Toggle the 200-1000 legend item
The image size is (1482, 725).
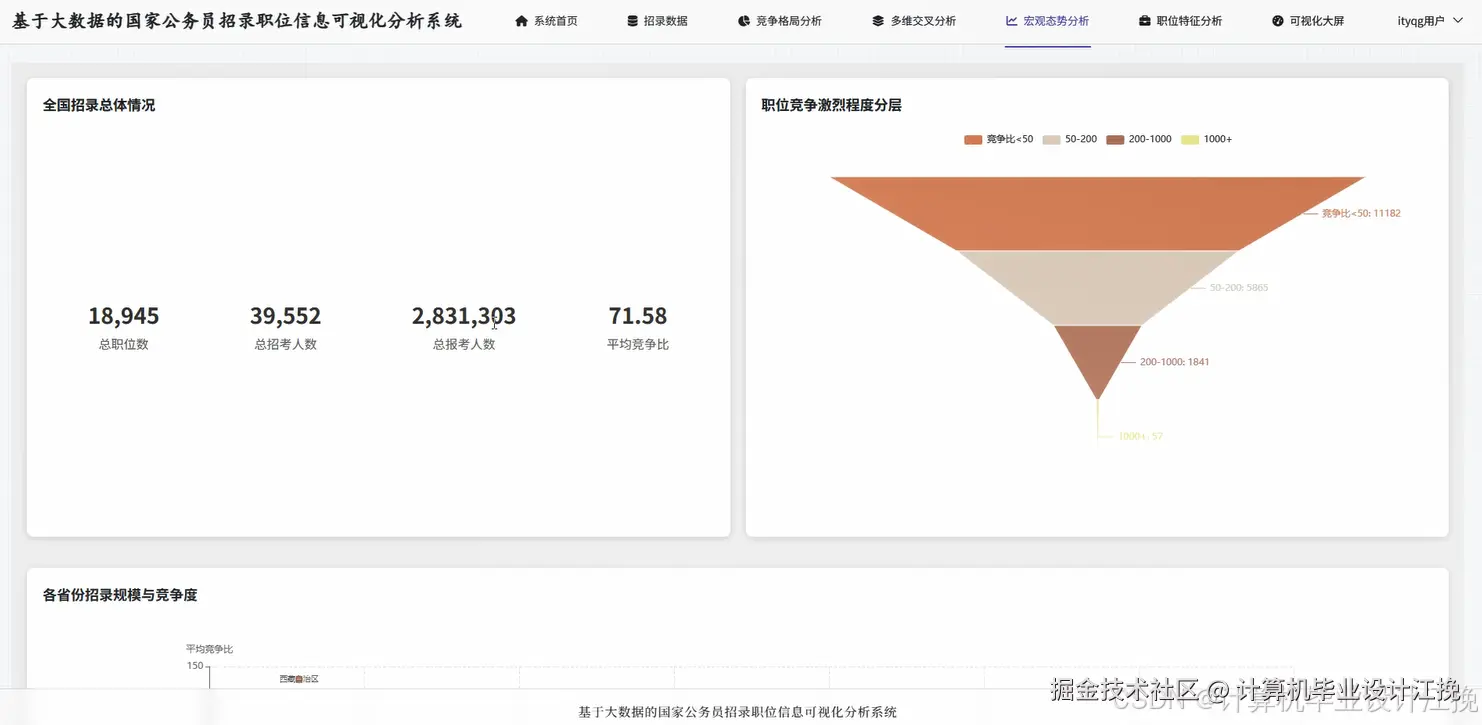pos(1139,139)
